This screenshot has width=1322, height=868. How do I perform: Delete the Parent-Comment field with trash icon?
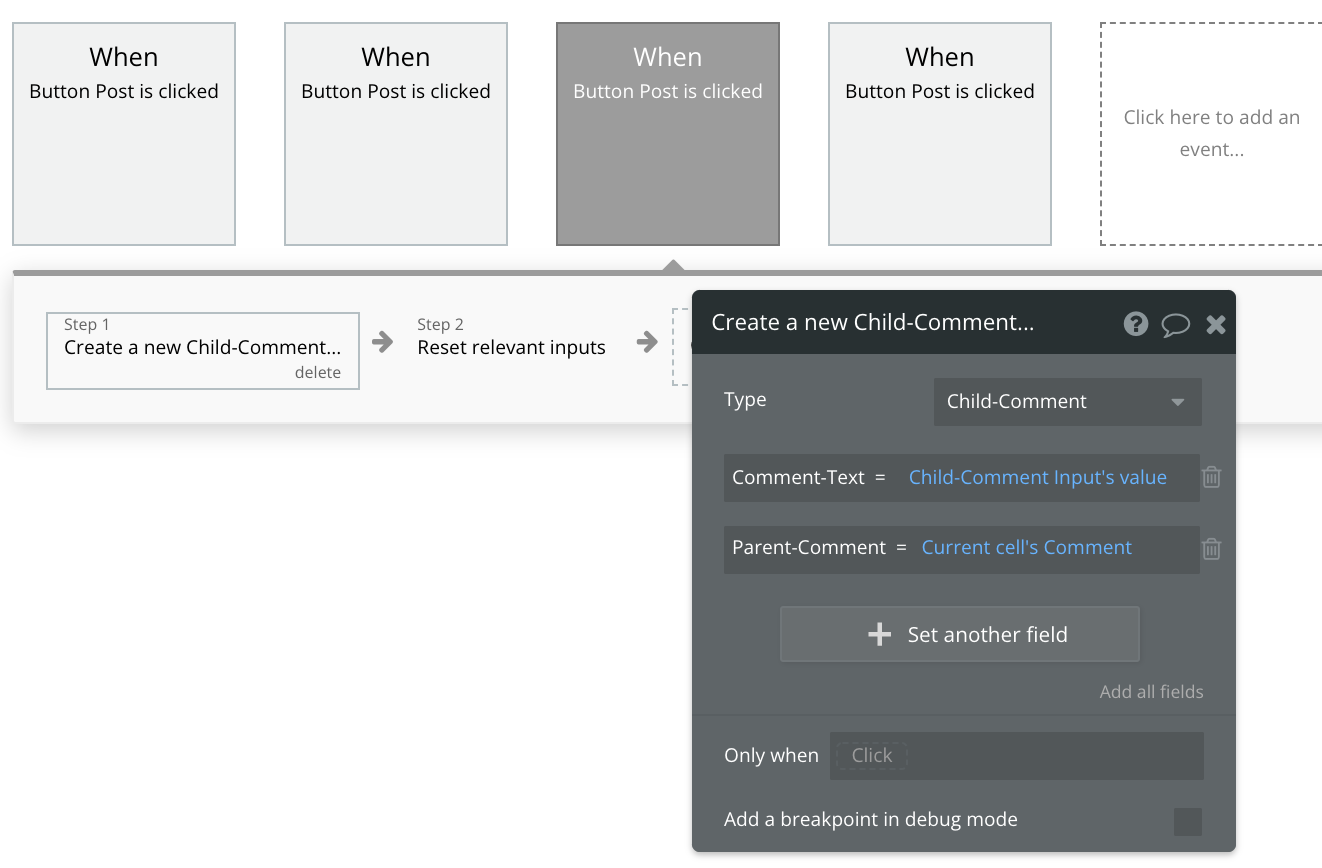(1211, 548)
